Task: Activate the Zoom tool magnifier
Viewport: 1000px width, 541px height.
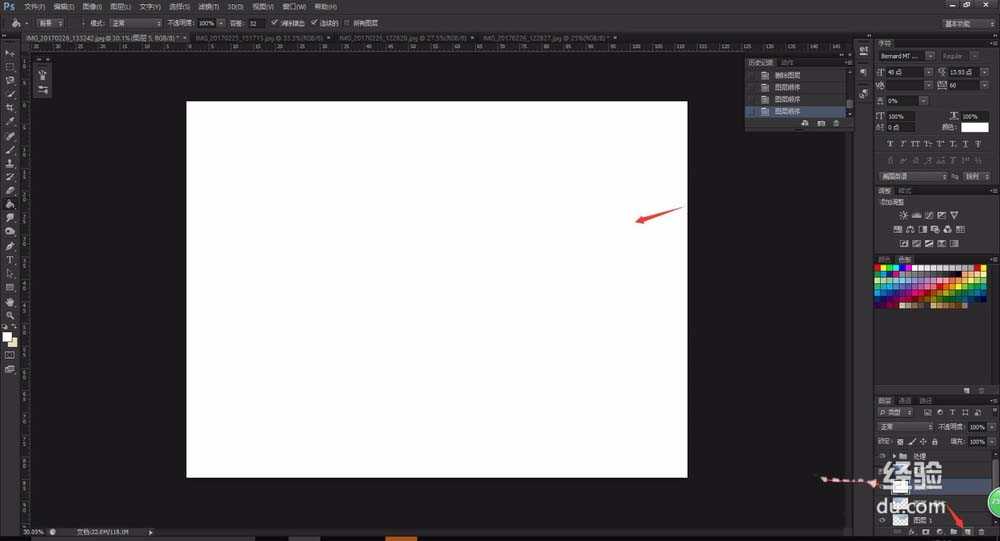Action: pyautogui.click(x=10, y=315)
